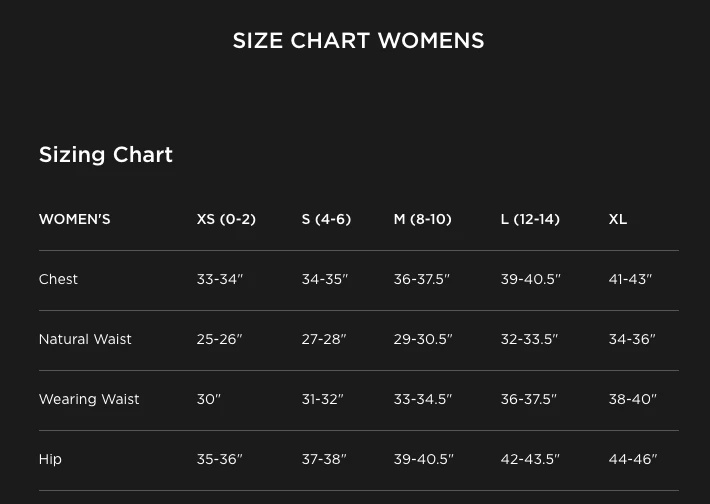
Task: Select the M (8-10) size header
Action: tap(422, 219)
